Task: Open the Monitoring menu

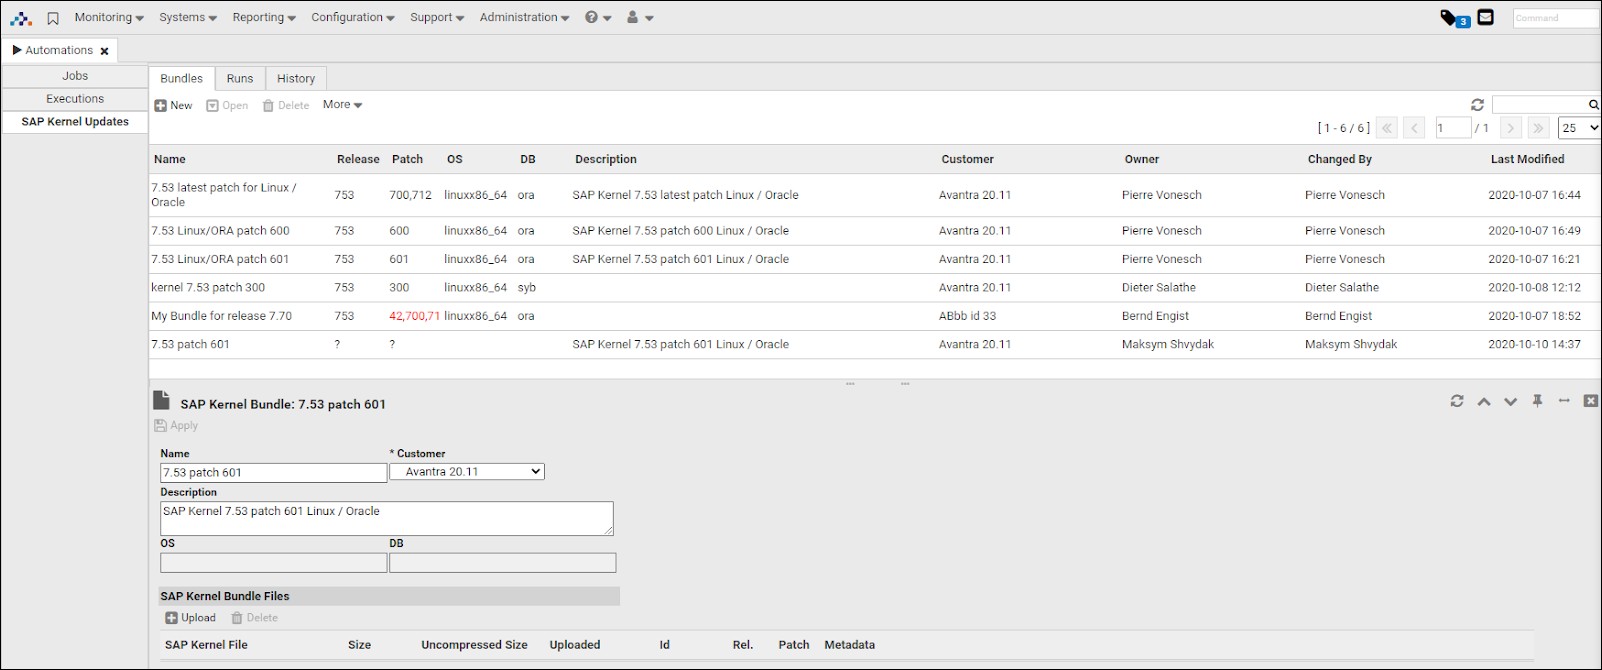Action: point(108,18)
